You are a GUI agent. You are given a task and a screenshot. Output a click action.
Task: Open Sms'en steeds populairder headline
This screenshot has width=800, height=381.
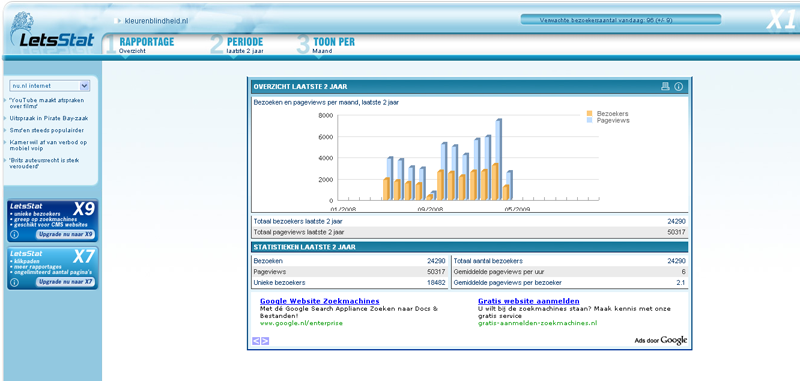[x=46, y=131]
